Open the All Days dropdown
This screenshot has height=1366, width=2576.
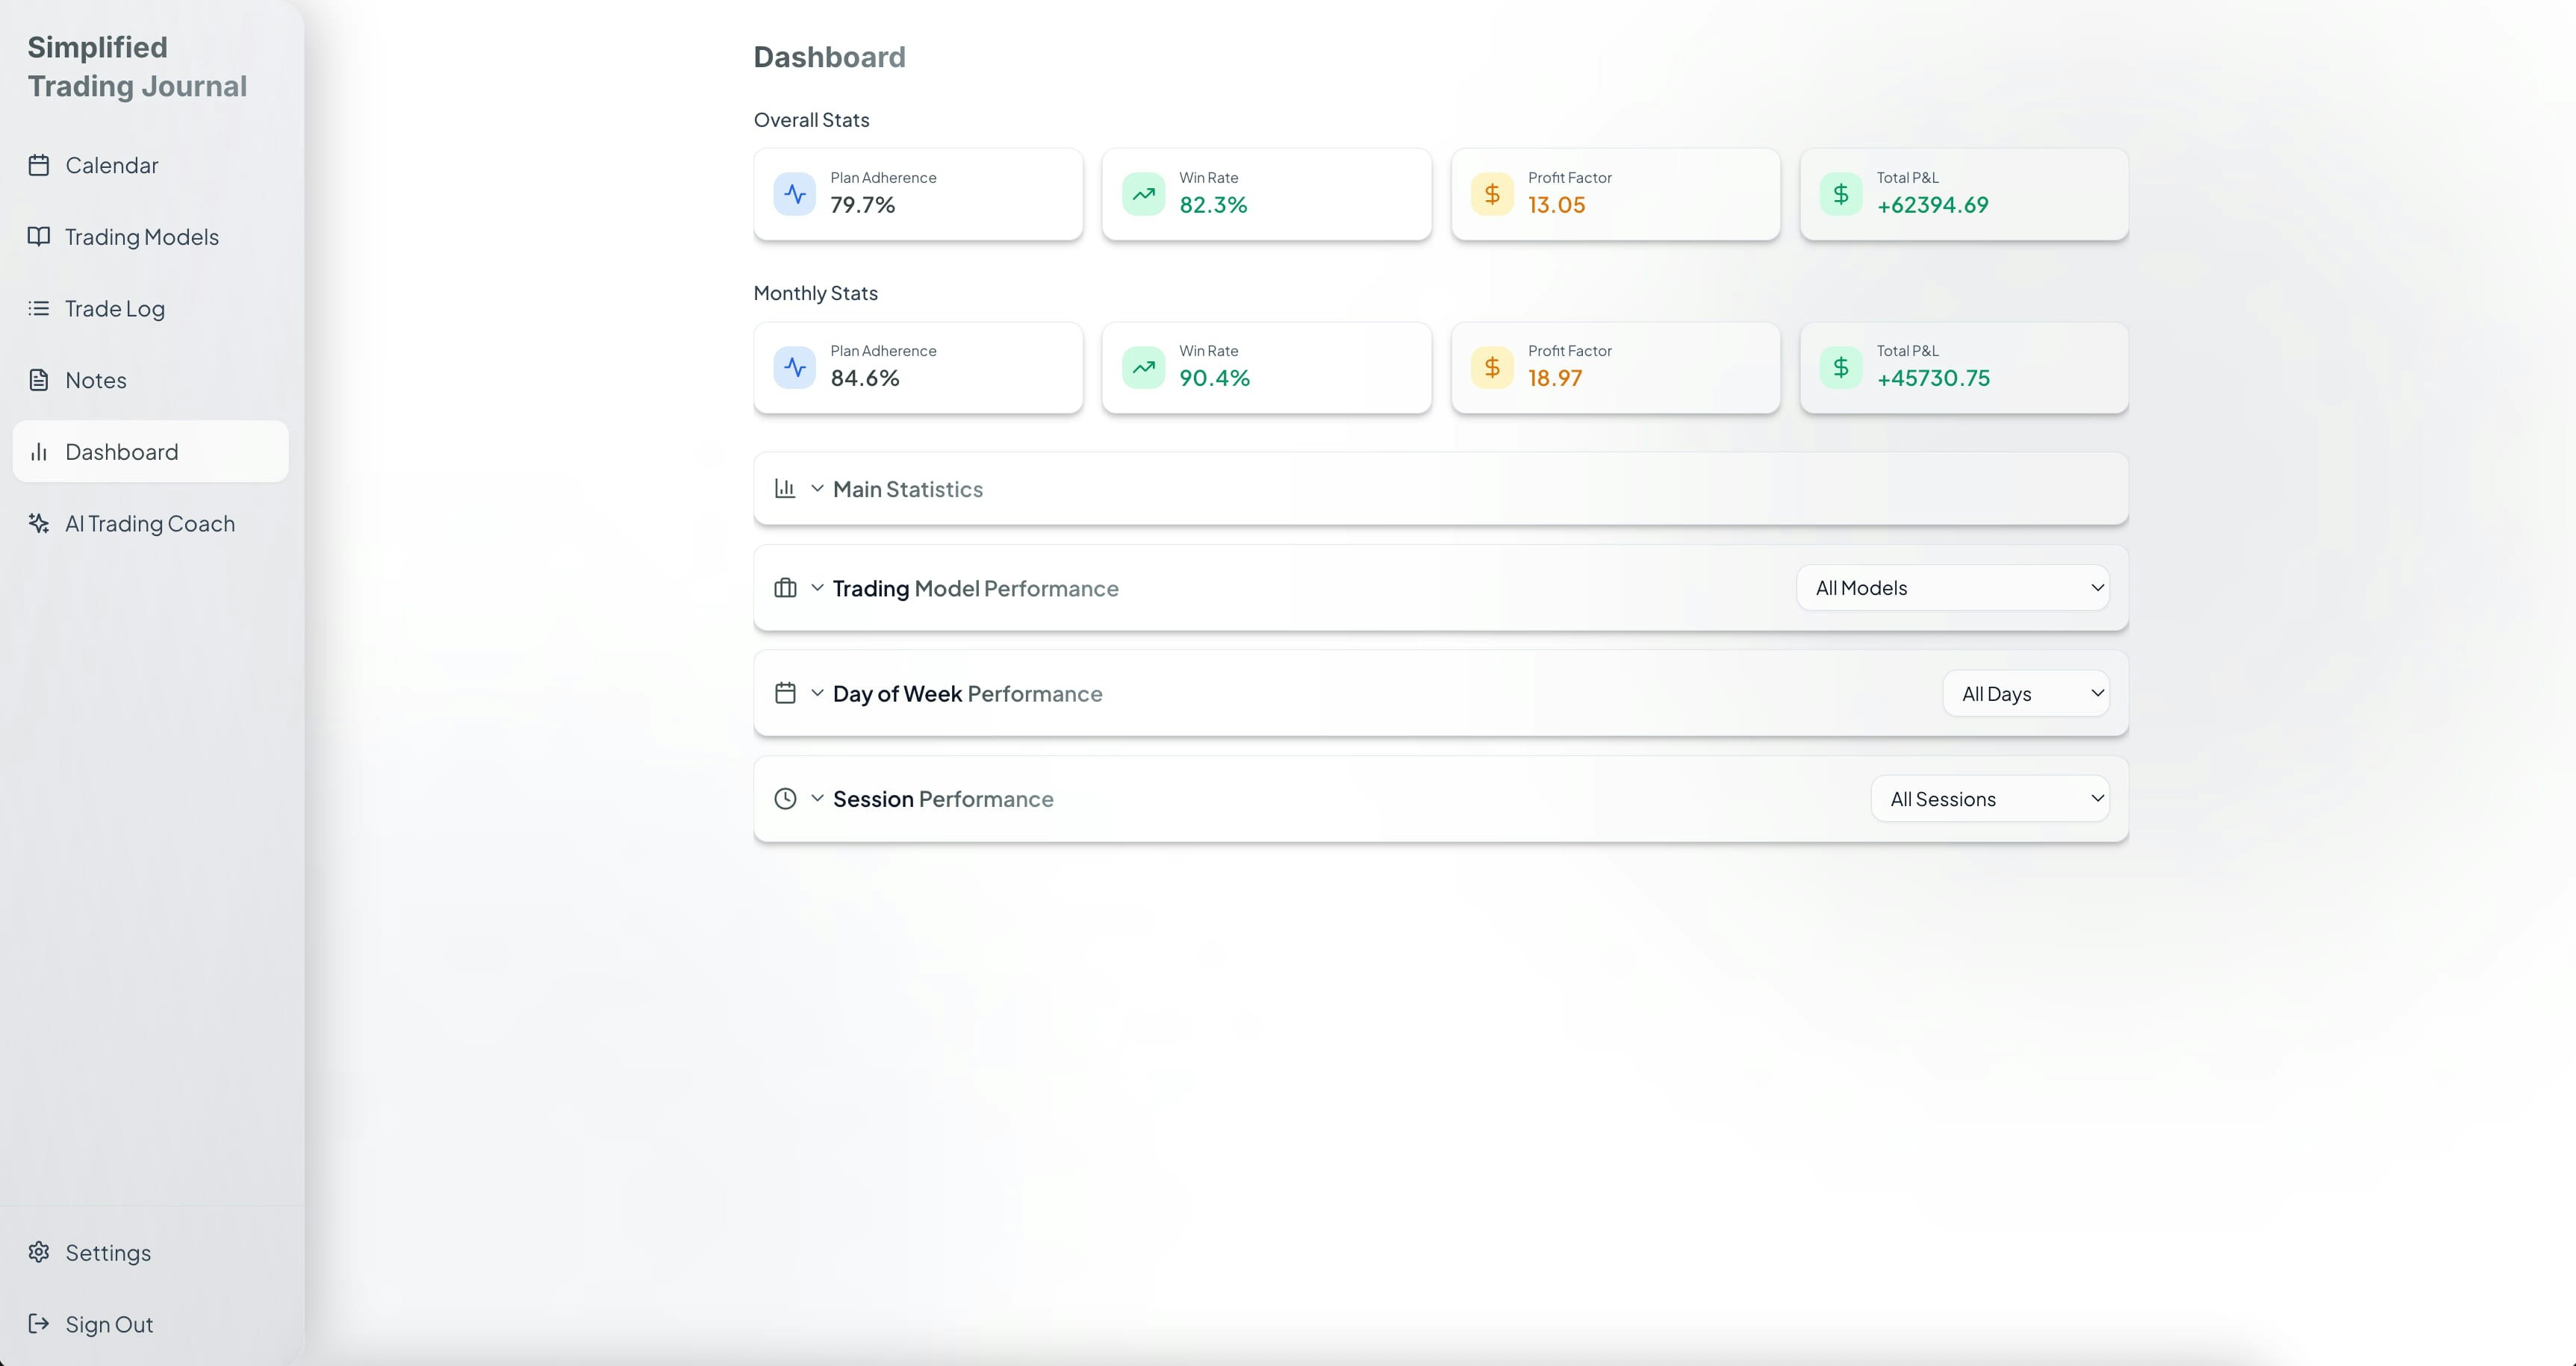point(2025,693)
